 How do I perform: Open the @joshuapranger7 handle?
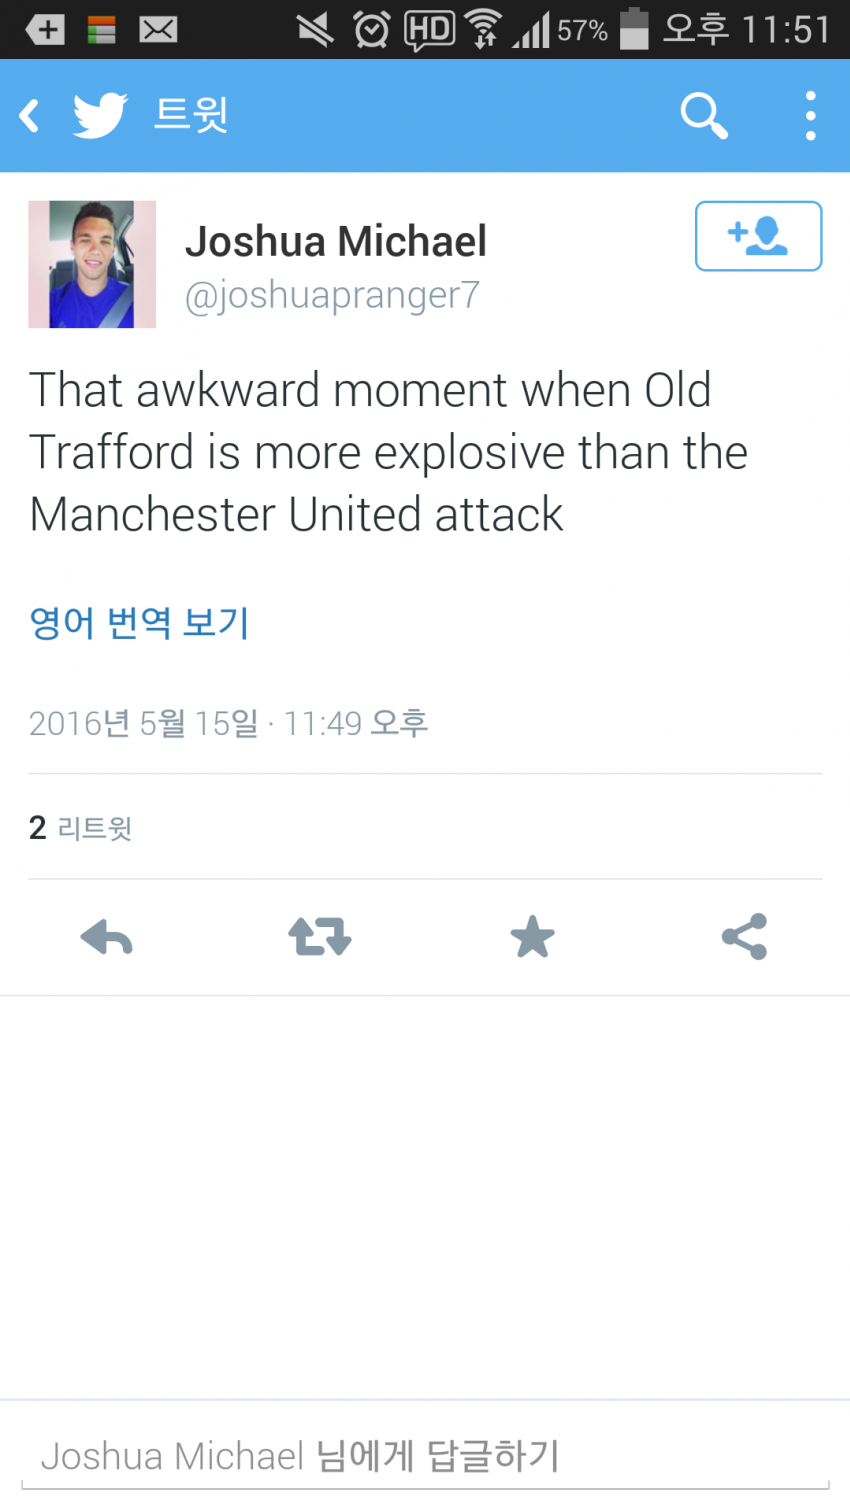332,295
